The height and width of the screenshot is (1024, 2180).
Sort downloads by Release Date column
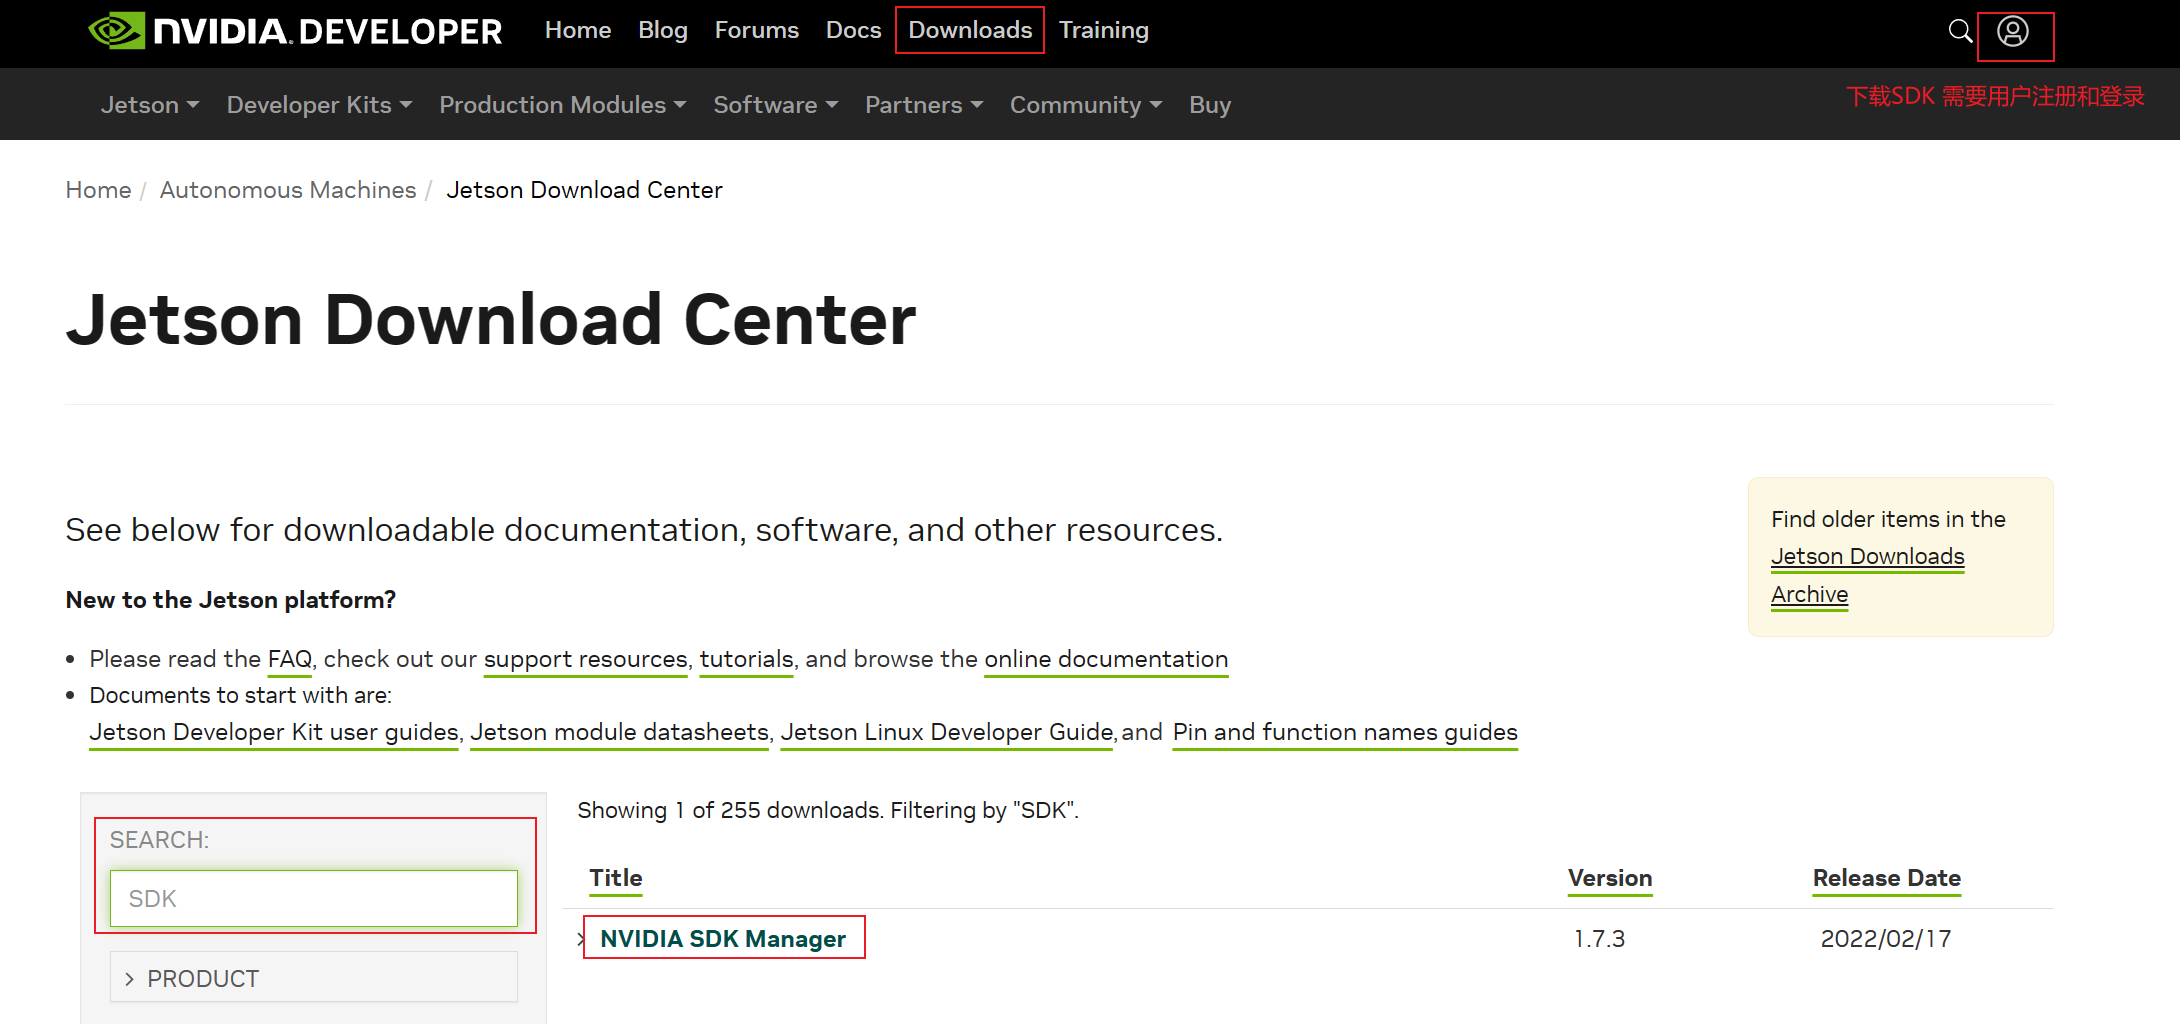(x=1887, y=878)
